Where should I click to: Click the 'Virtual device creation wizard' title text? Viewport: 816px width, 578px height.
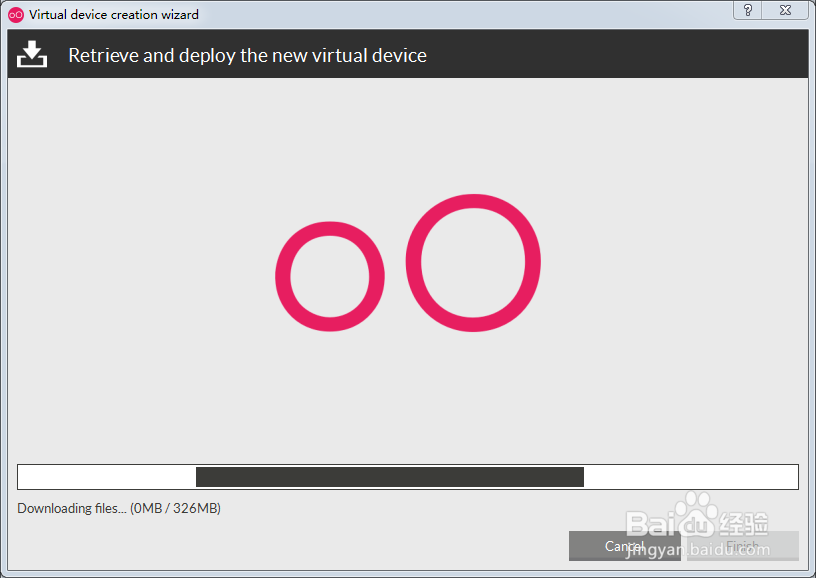[x=113, y=15]
